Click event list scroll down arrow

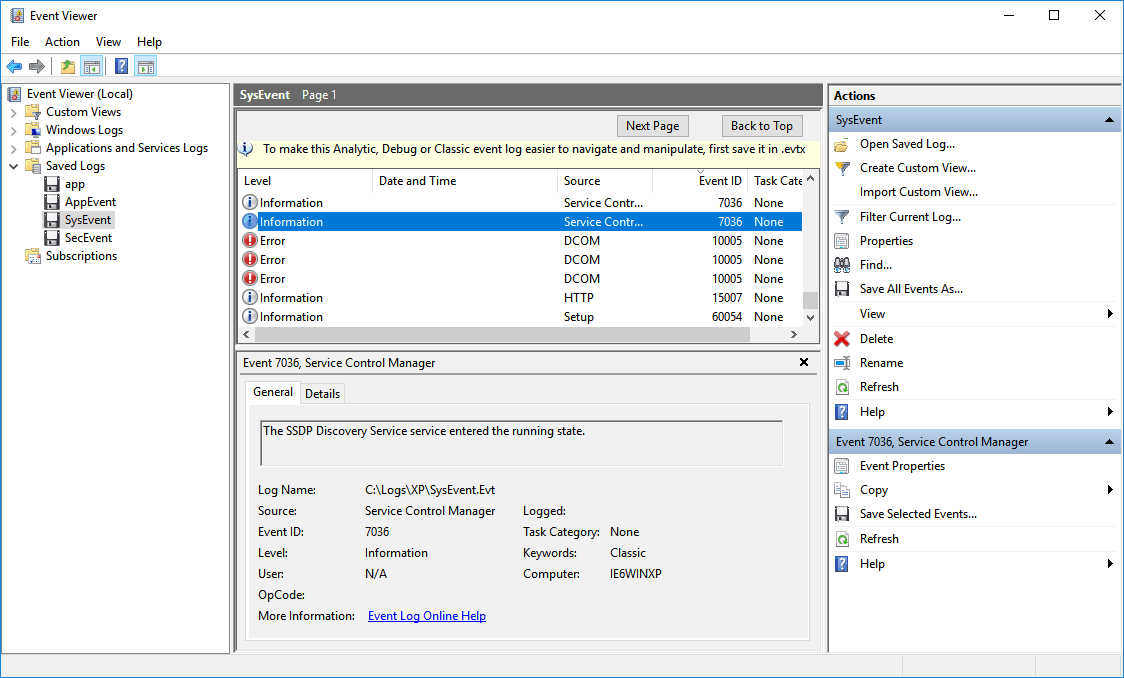click(x=810, y=317)
